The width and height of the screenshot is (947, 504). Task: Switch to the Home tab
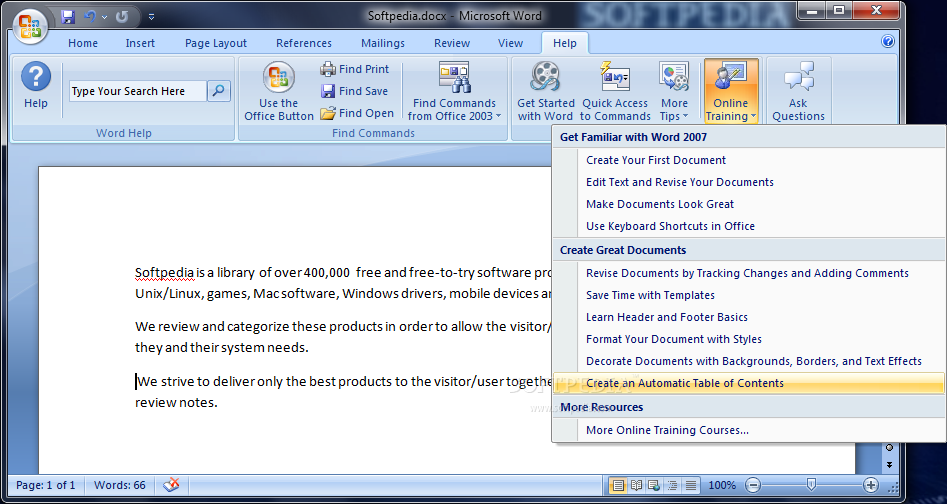tap(83, 43)
